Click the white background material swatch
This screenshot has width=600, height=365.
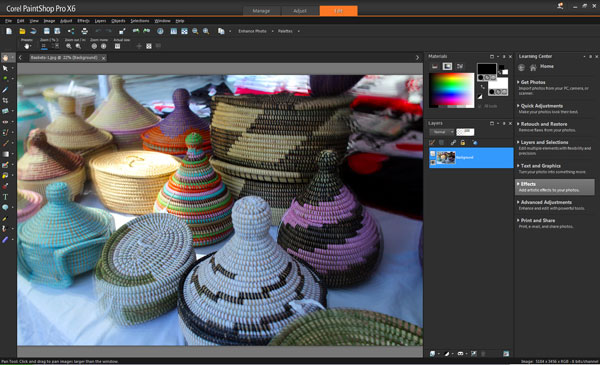(498, 84)
